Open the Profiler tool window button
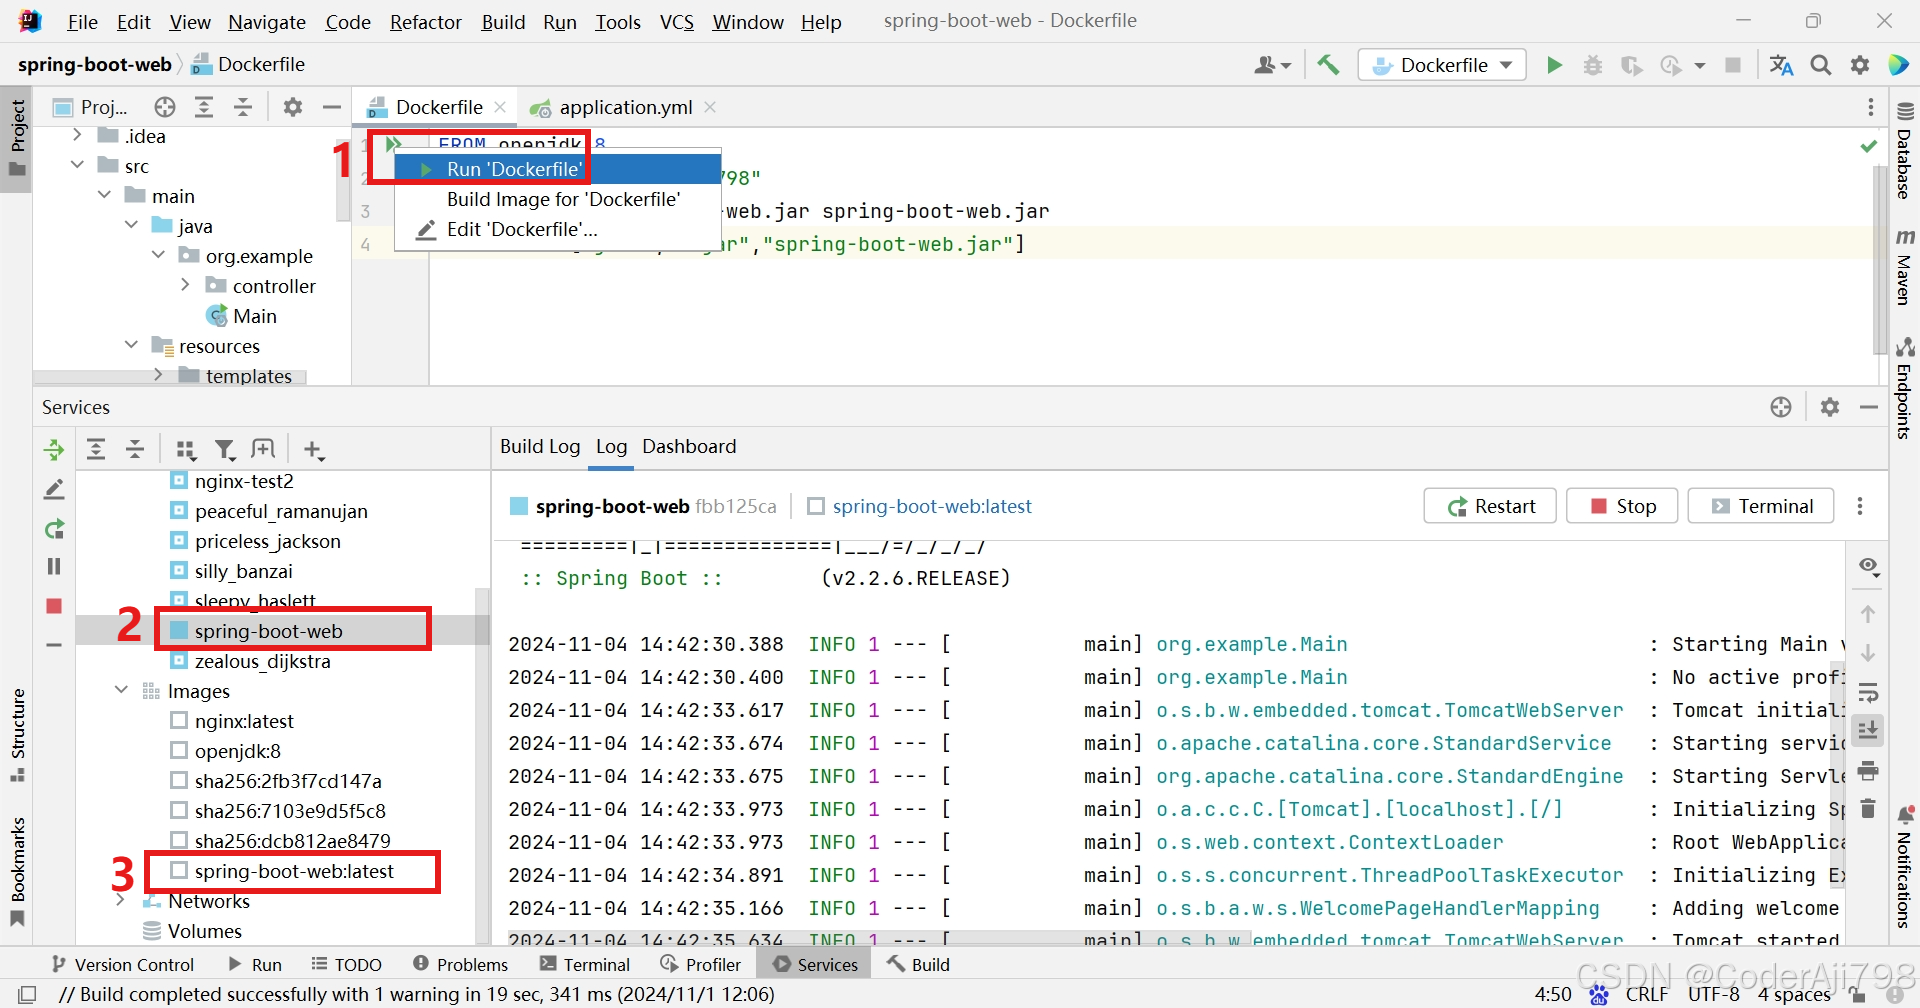 (701, 964)
